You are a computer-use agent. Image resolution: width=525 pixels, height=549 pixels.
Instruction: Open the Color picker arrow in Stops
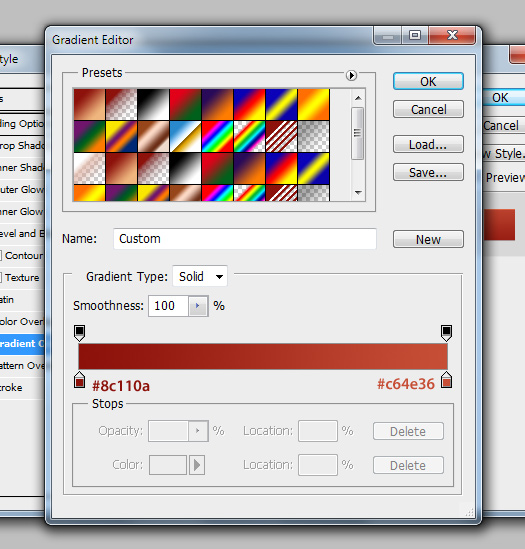pos(197,465)
